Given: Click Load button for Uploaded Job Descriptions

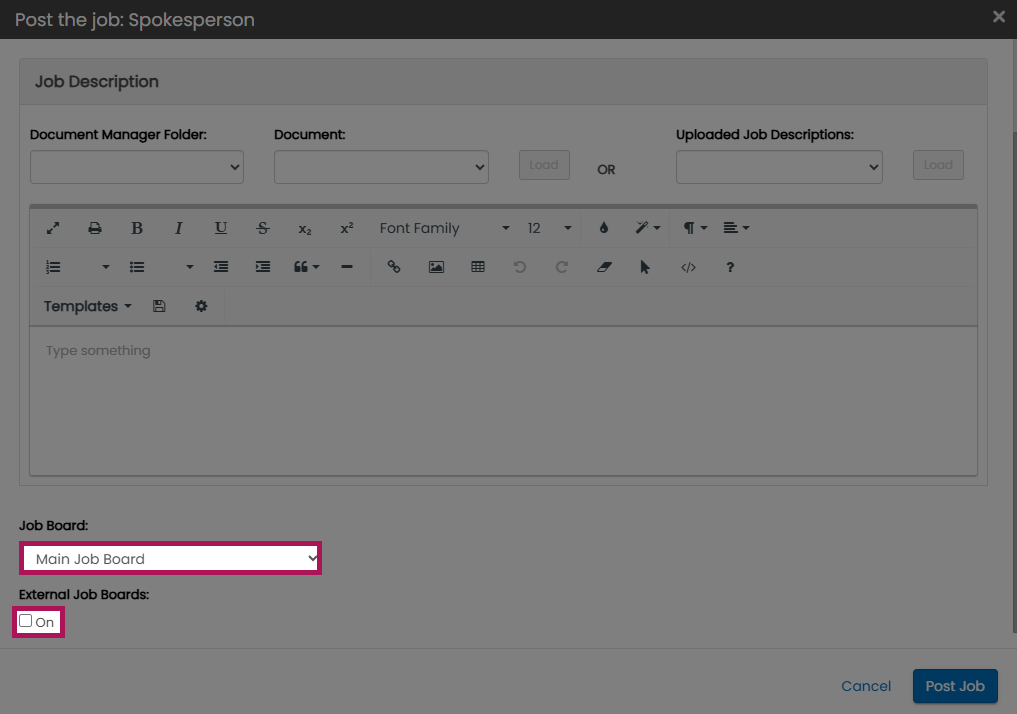Looking at the screenshot, I should click(x=938, y=165).
